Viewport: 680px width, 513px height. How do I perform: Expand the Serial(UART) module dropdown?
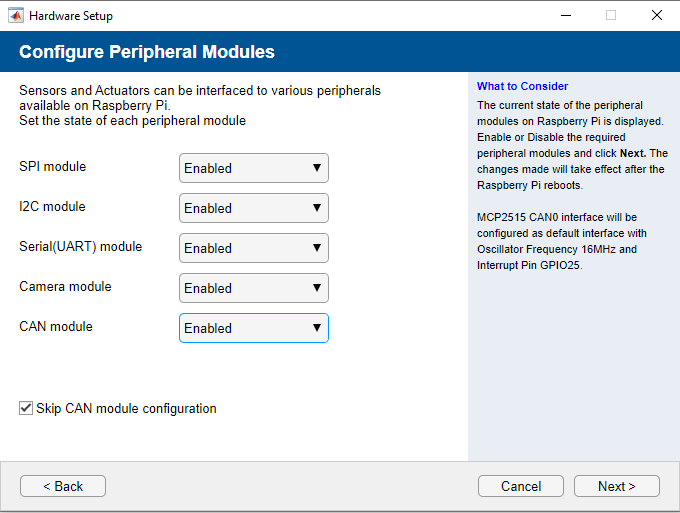pyautogui.click(x=253, y=248)
